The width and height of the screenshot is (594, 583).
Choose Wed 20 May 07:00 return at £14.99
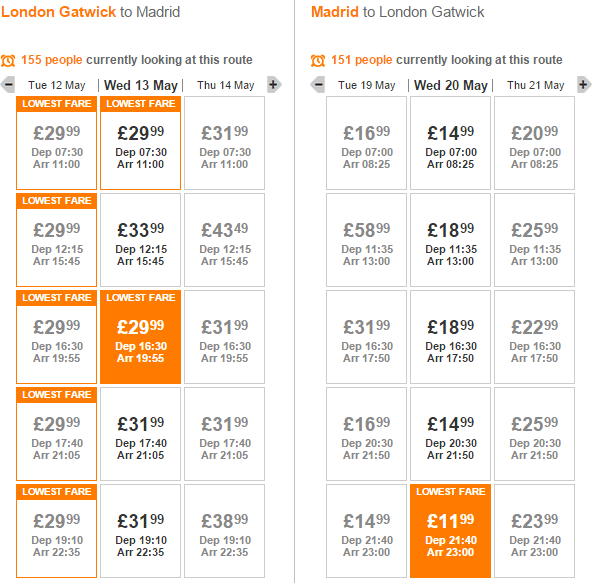point(450,143)
